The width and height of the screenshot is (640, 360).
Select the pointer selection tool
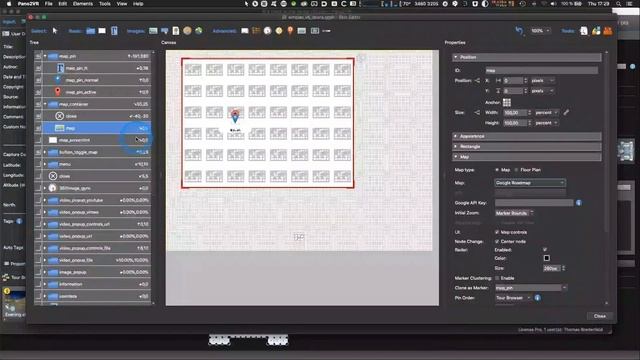55,31
